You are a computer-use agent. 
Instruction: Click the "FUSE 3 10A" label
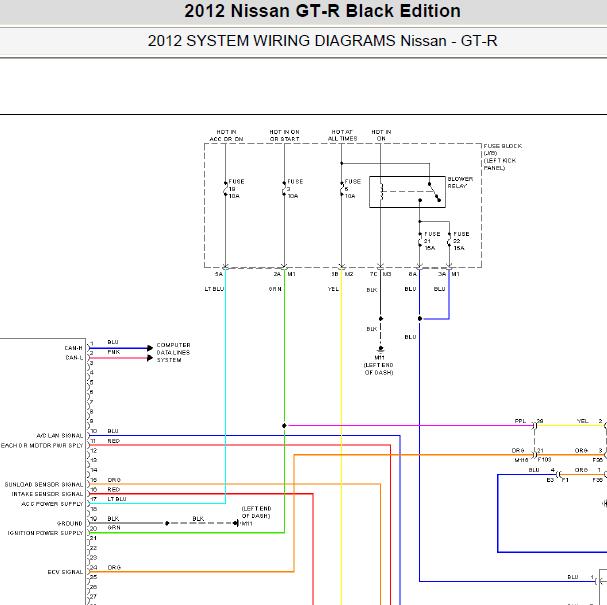pos(295,189)
